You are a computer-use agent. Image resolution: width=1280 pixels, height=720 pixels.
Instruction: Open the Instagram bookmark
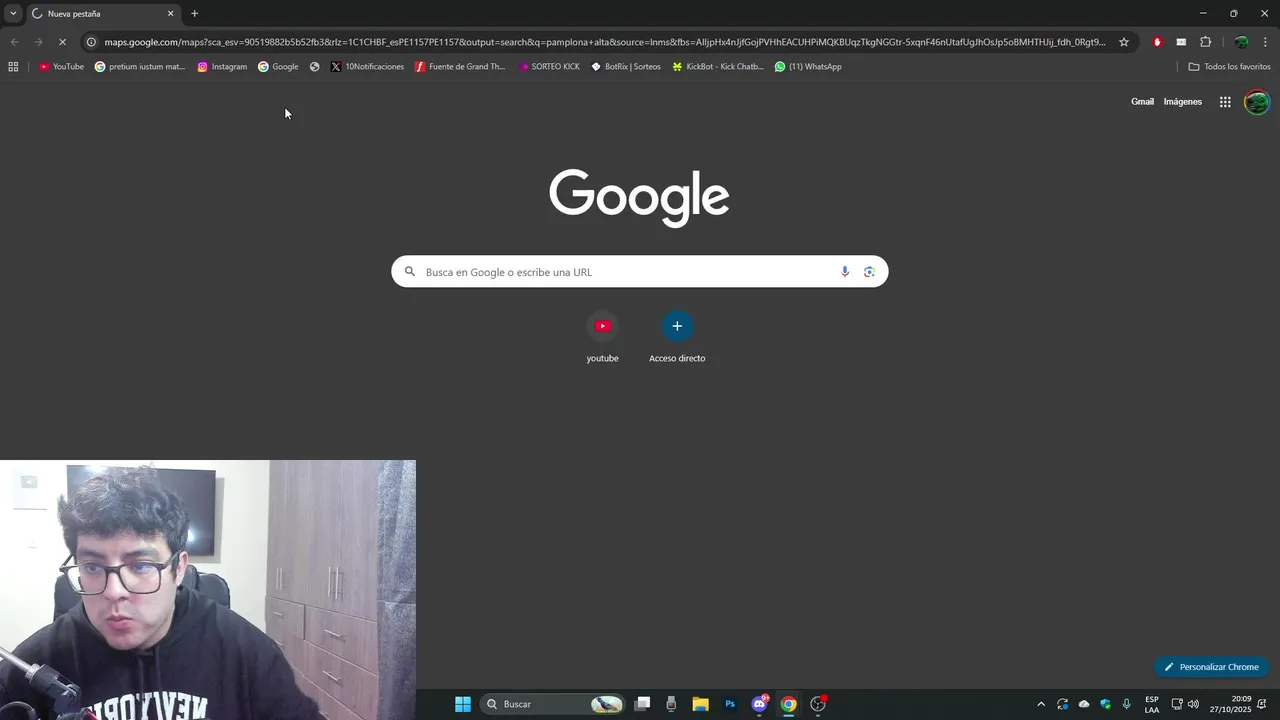(222, 67)
